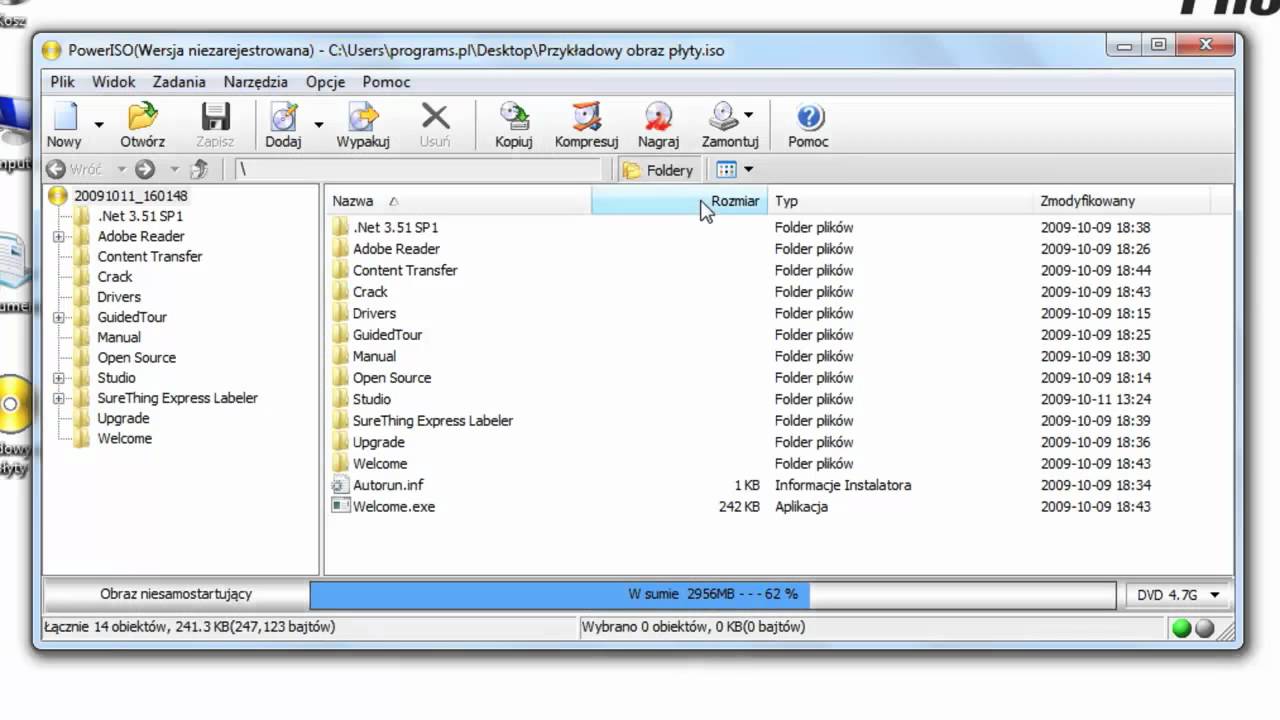Screen dimensions: 1280x720
Task: Select GuidedTour in the file list
Action: point(387,335)
